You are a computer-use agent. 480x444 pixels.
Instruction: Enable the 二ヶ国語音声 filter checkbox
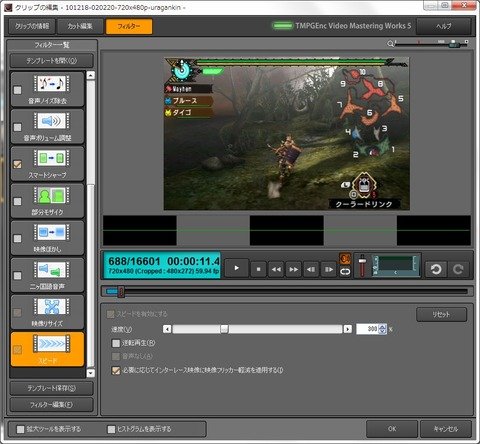17,276
